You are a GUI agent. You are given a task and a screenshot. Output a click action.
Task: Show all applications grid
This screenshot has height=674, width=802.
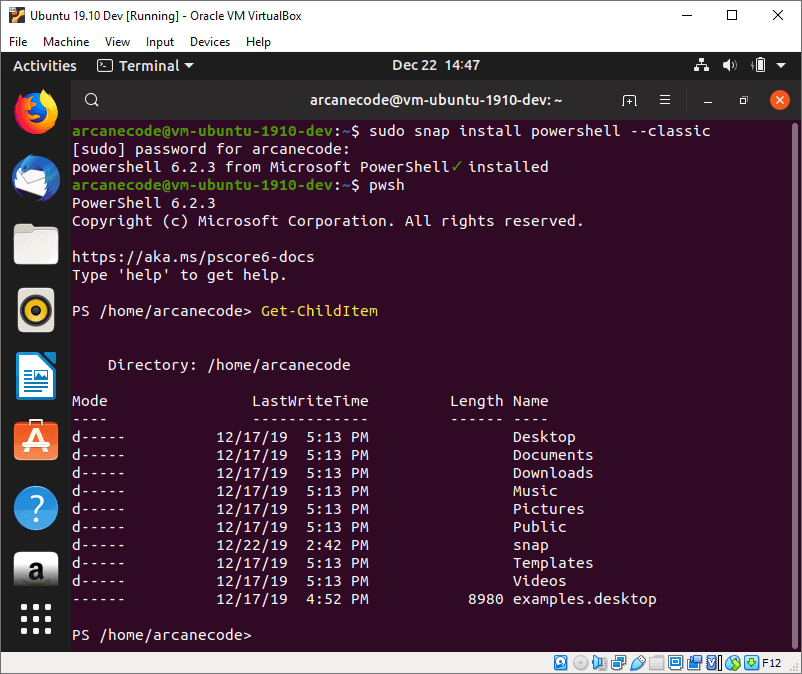[x=35, y=620]
